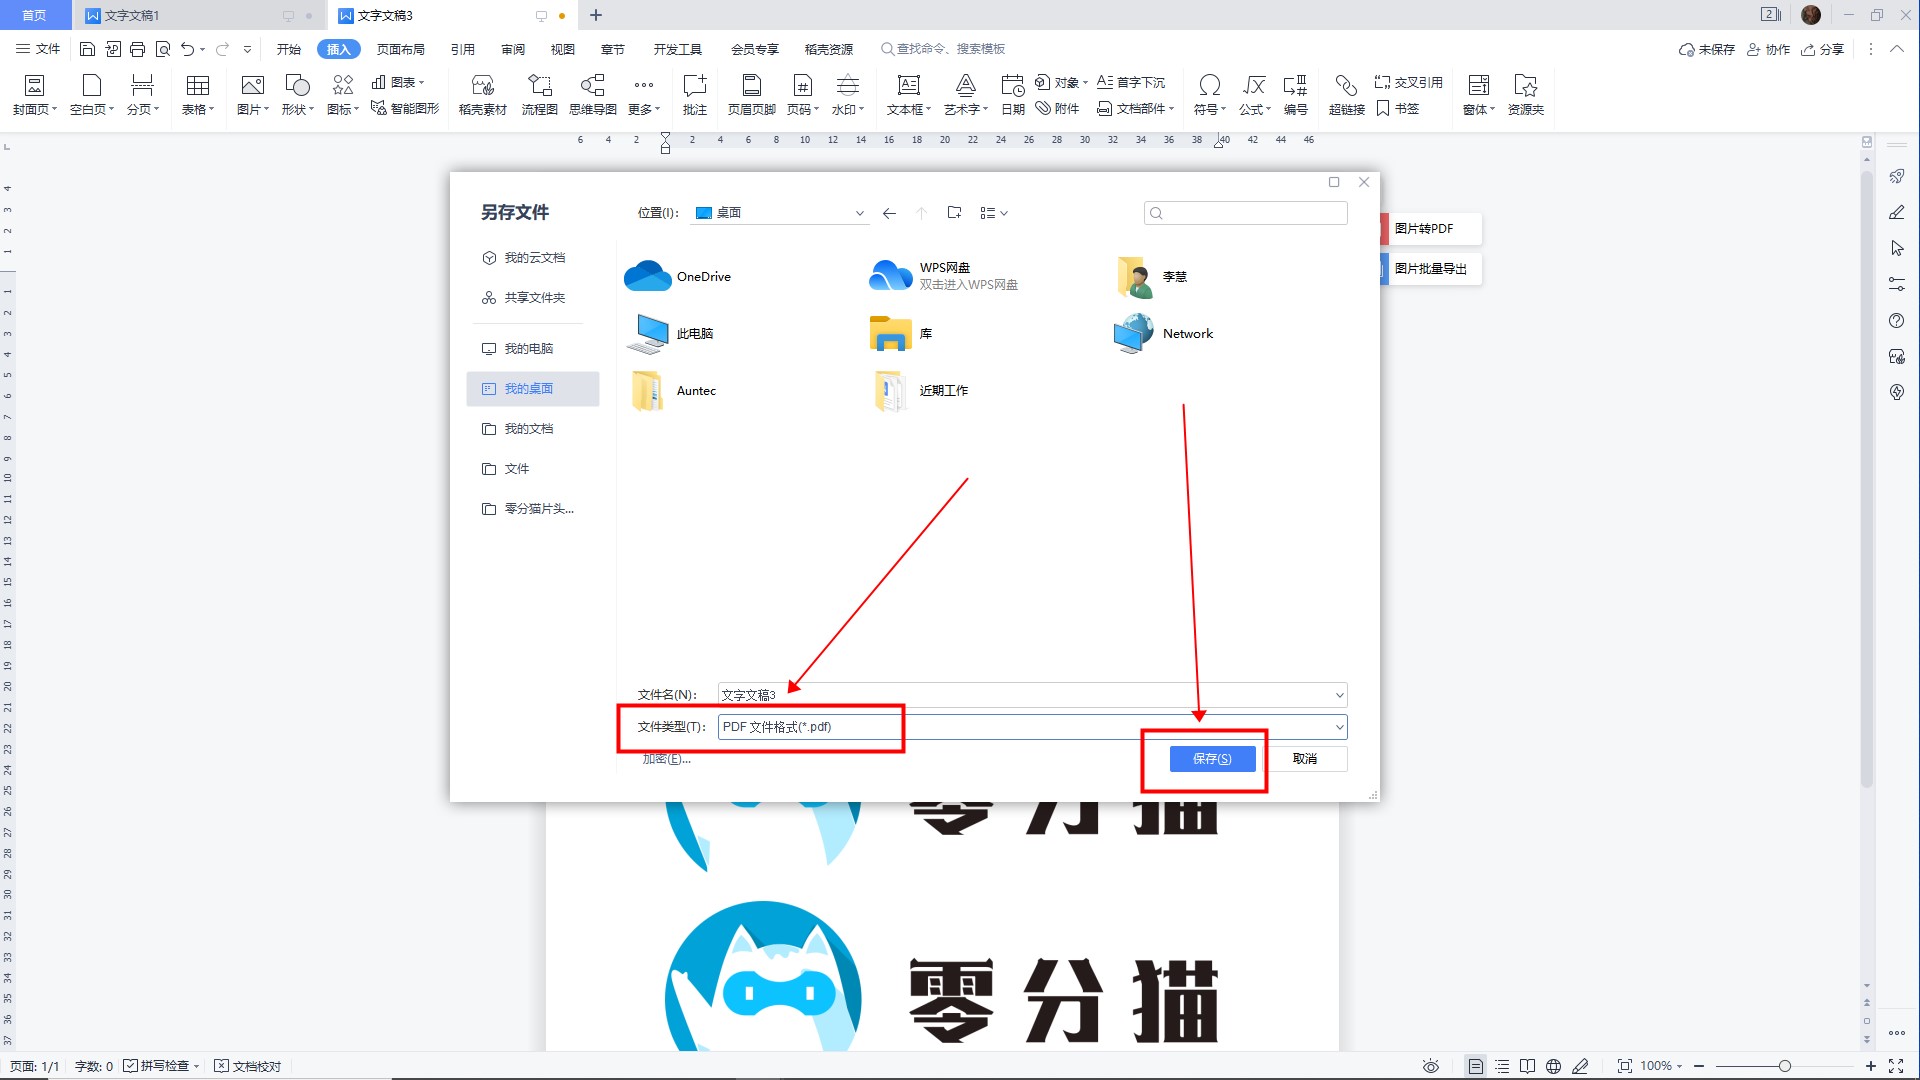The width and height of the screenshot is (1920, 1080).
Task: Adjust the zoom slider handle
Action: point(1784,1066)
